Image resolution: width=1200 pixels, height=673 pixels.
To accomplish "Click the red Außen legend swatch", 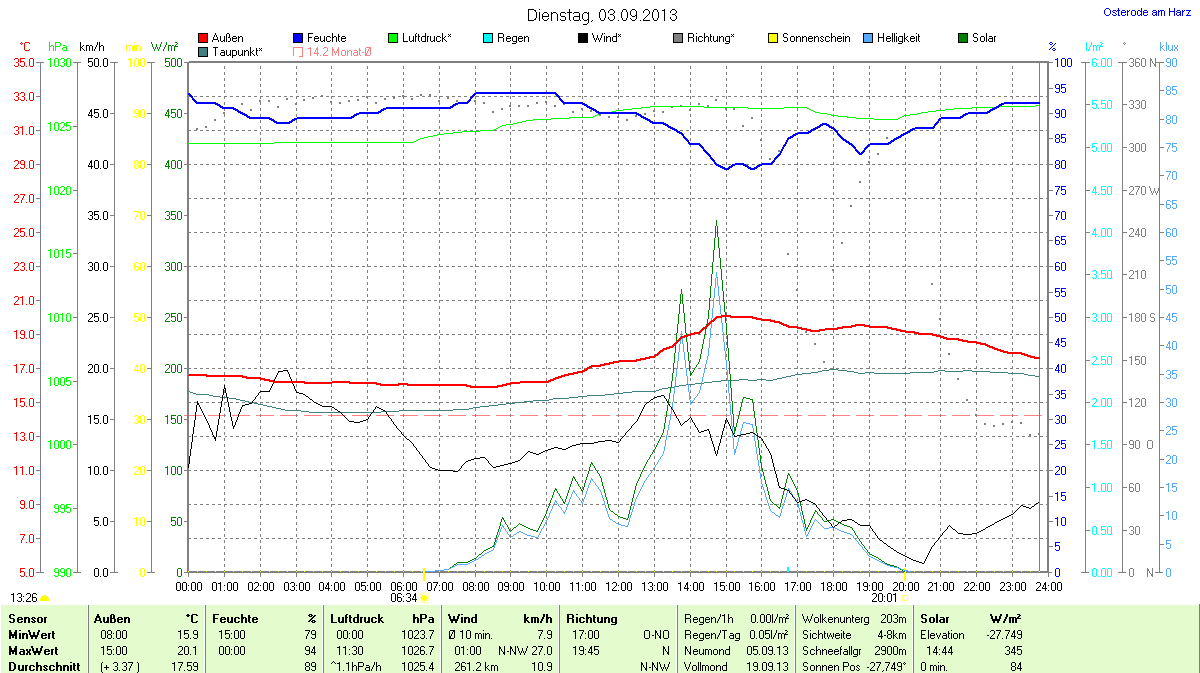I will (x=204, y=38).
